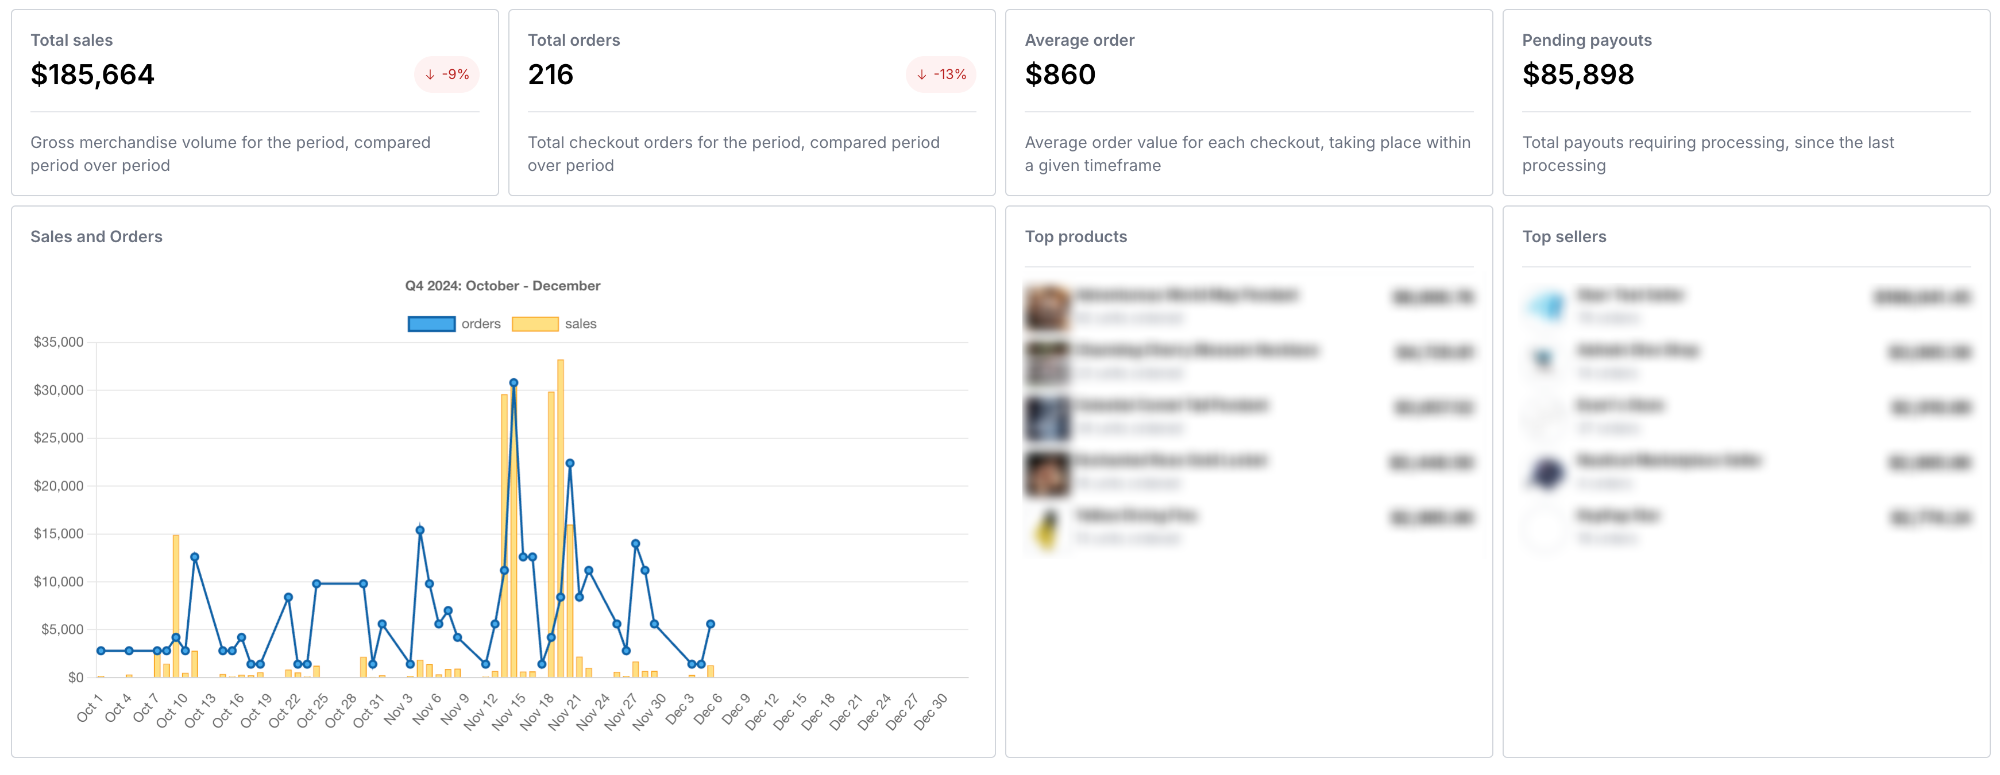Viewport: 2000px width, 775px height.
Task: Toggle the sales series label in the legend
Action: [580, 324]
